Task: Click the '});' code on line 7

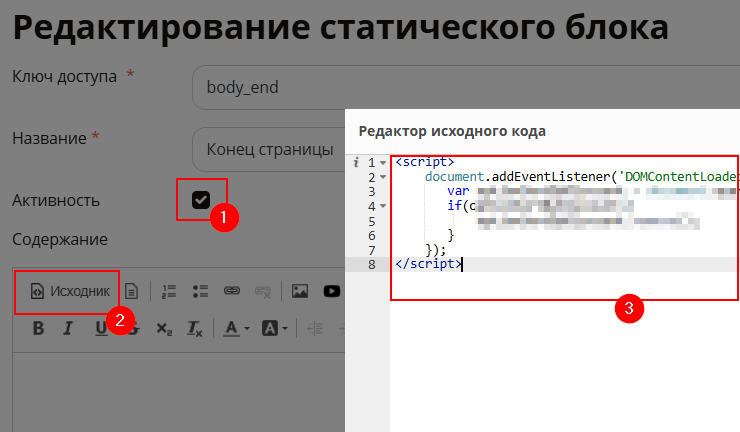Action: click(435, 249)
